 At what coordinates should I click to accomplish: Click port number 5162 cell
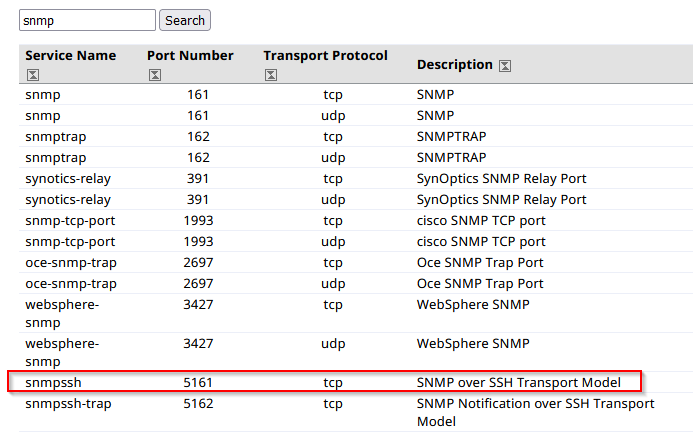[x=198, y=404]
